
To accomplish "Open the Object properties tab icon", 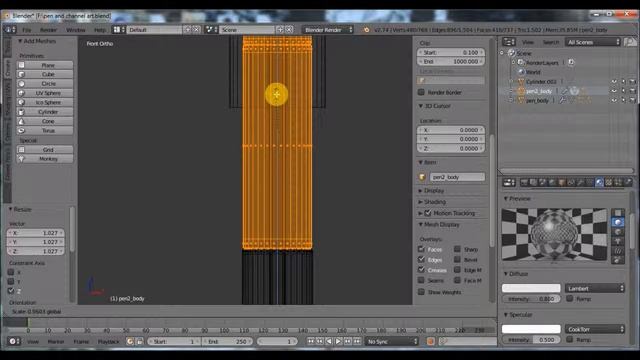I will coord(562,182).
